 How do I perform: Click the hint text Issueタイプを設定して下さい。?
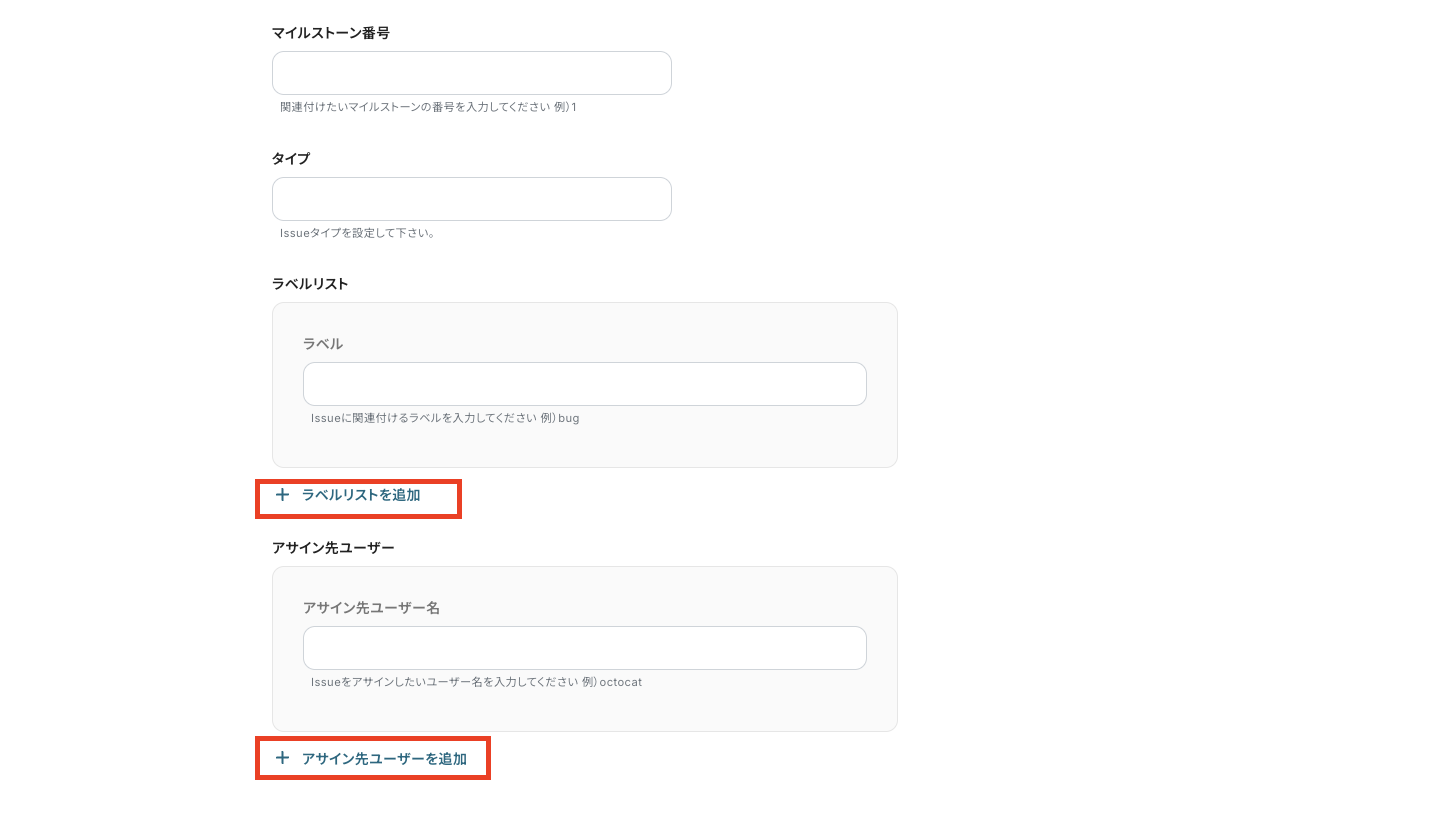pos(357,233)
